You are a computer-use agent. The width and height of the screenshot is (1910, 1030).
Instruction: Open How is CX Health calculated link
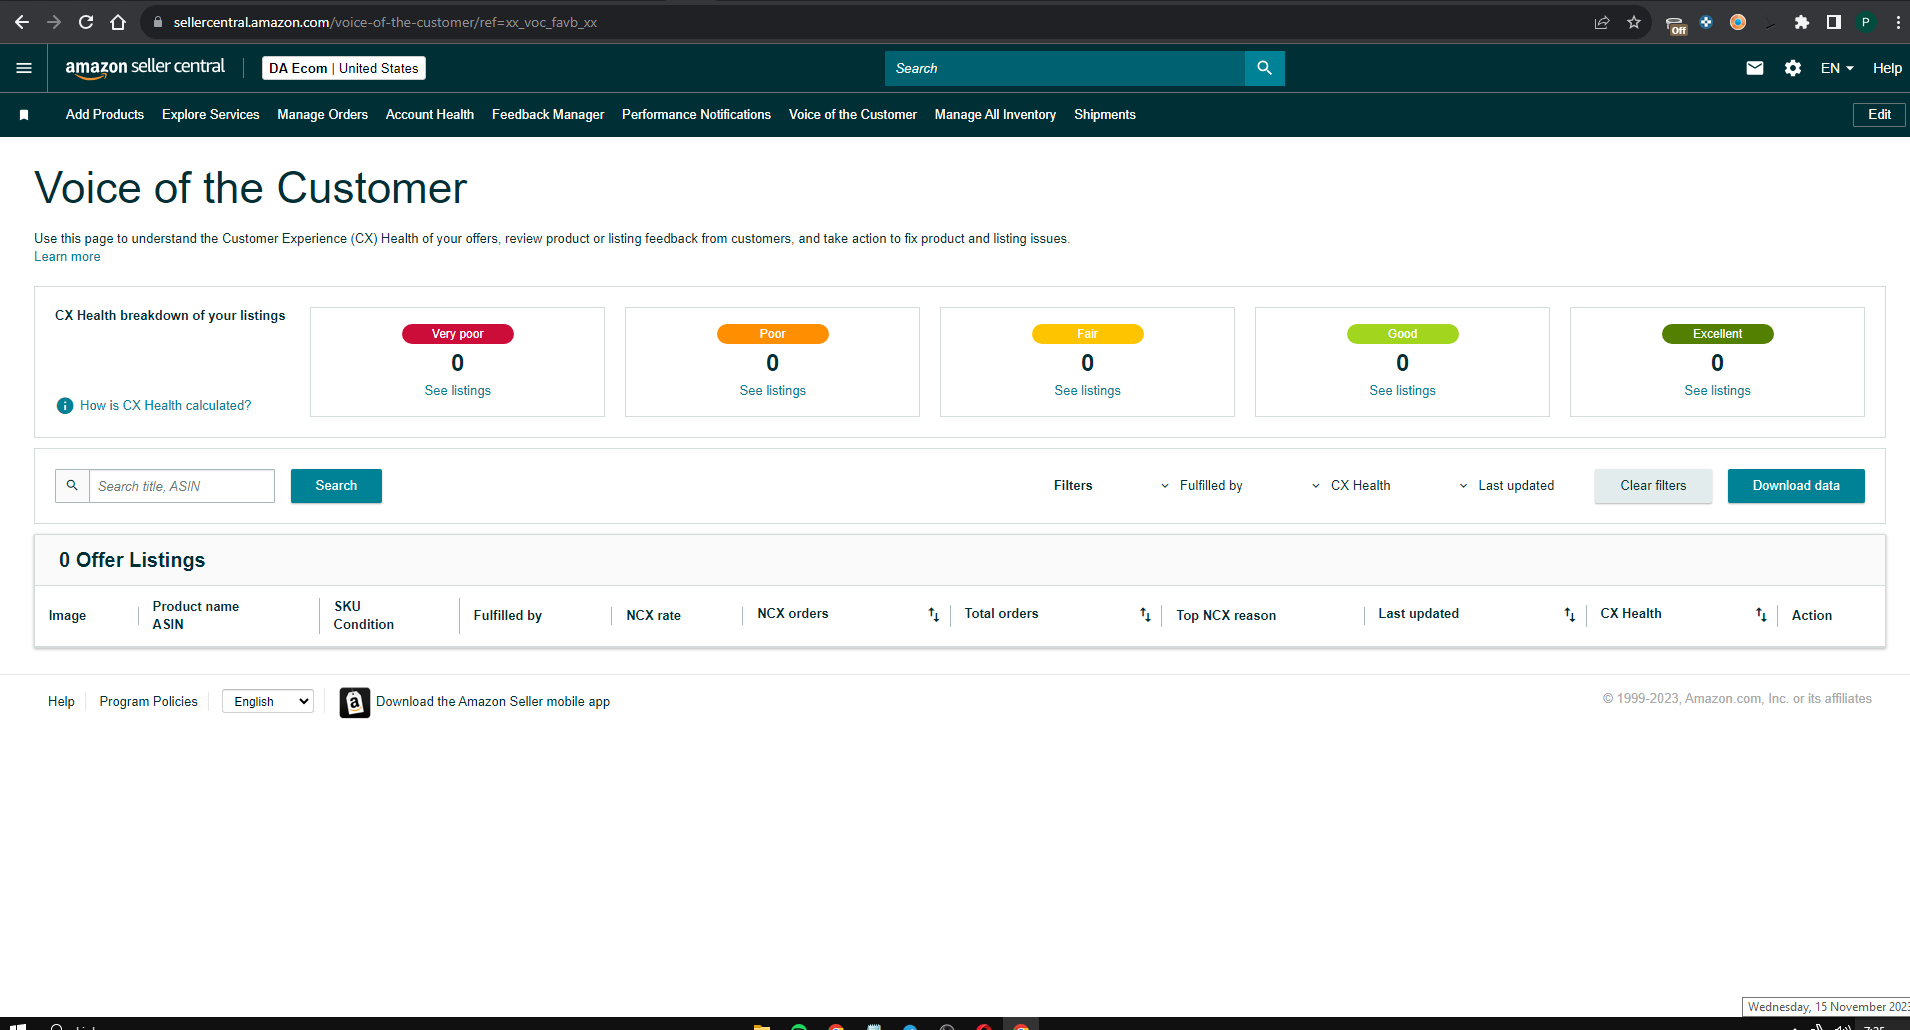coord(165,405)
